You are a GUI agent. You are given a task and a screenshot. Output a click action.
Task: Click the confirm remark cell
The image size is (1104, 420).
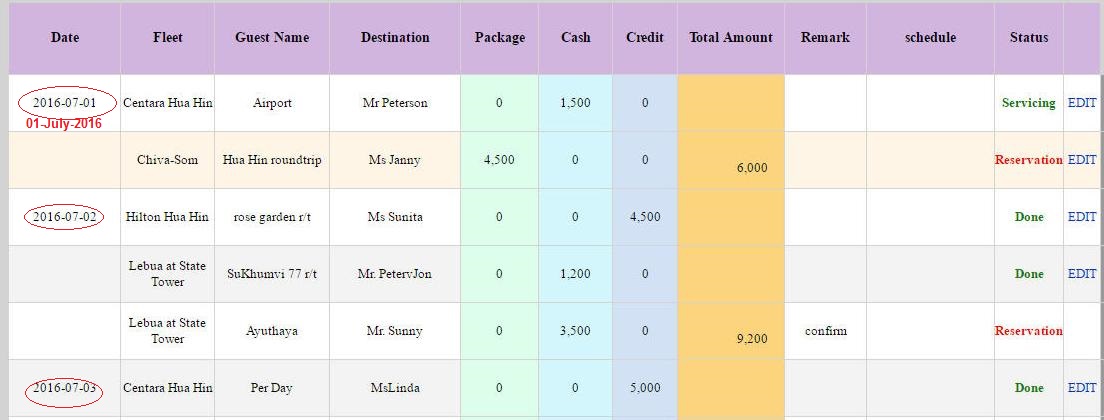[x=826, y=331]
